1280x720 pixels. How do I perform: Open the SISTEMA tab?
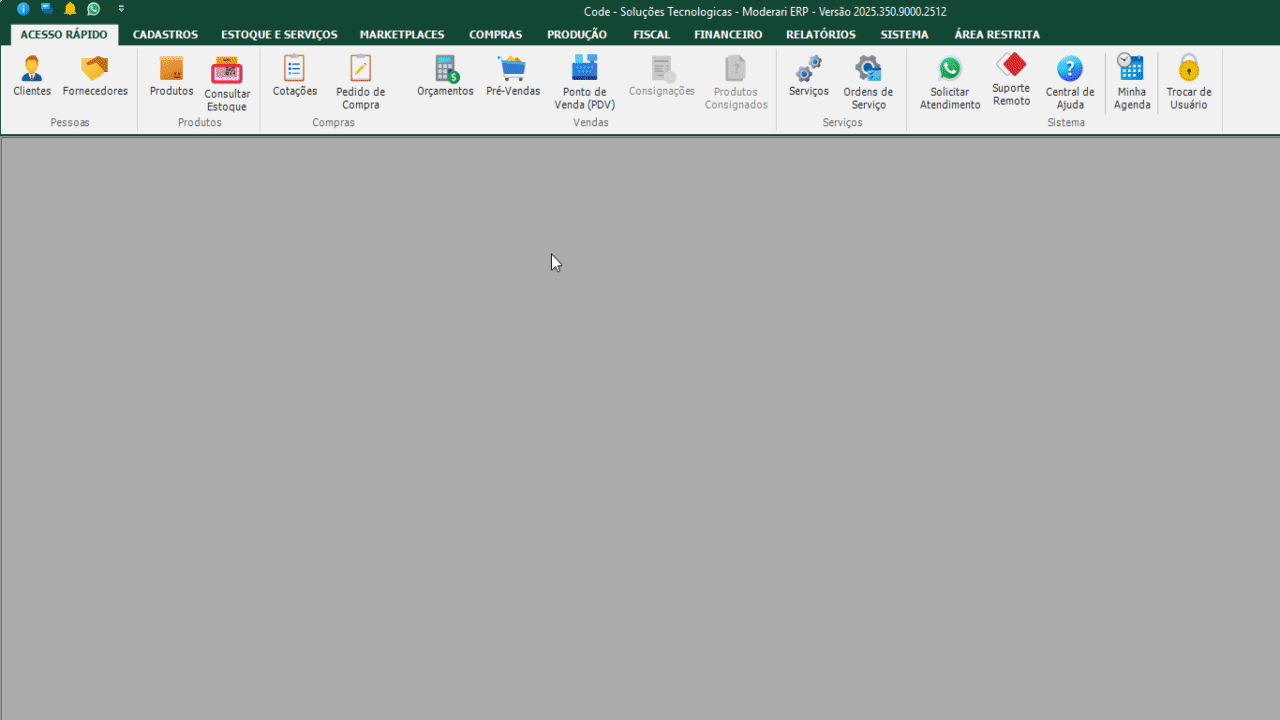pyautogui.click(x=904, y=34)
